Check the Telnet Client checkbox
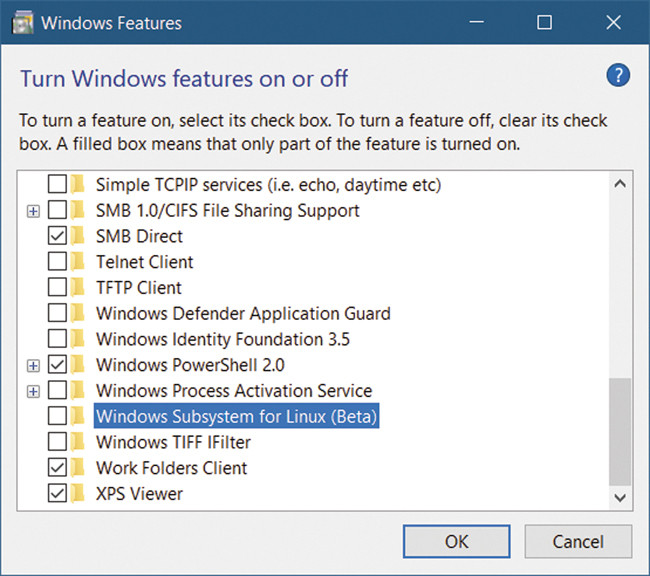The image size is (650, 576). click(58, 263)
